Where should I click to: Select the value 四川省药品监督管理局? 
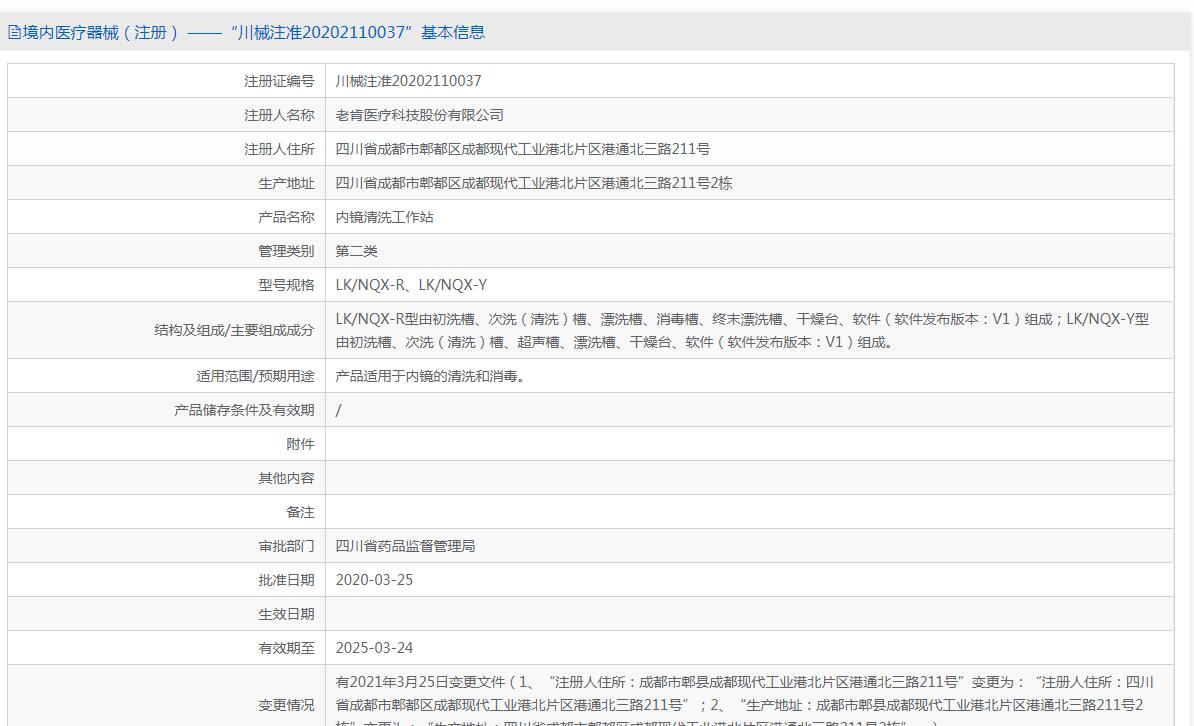pos(405,545)
